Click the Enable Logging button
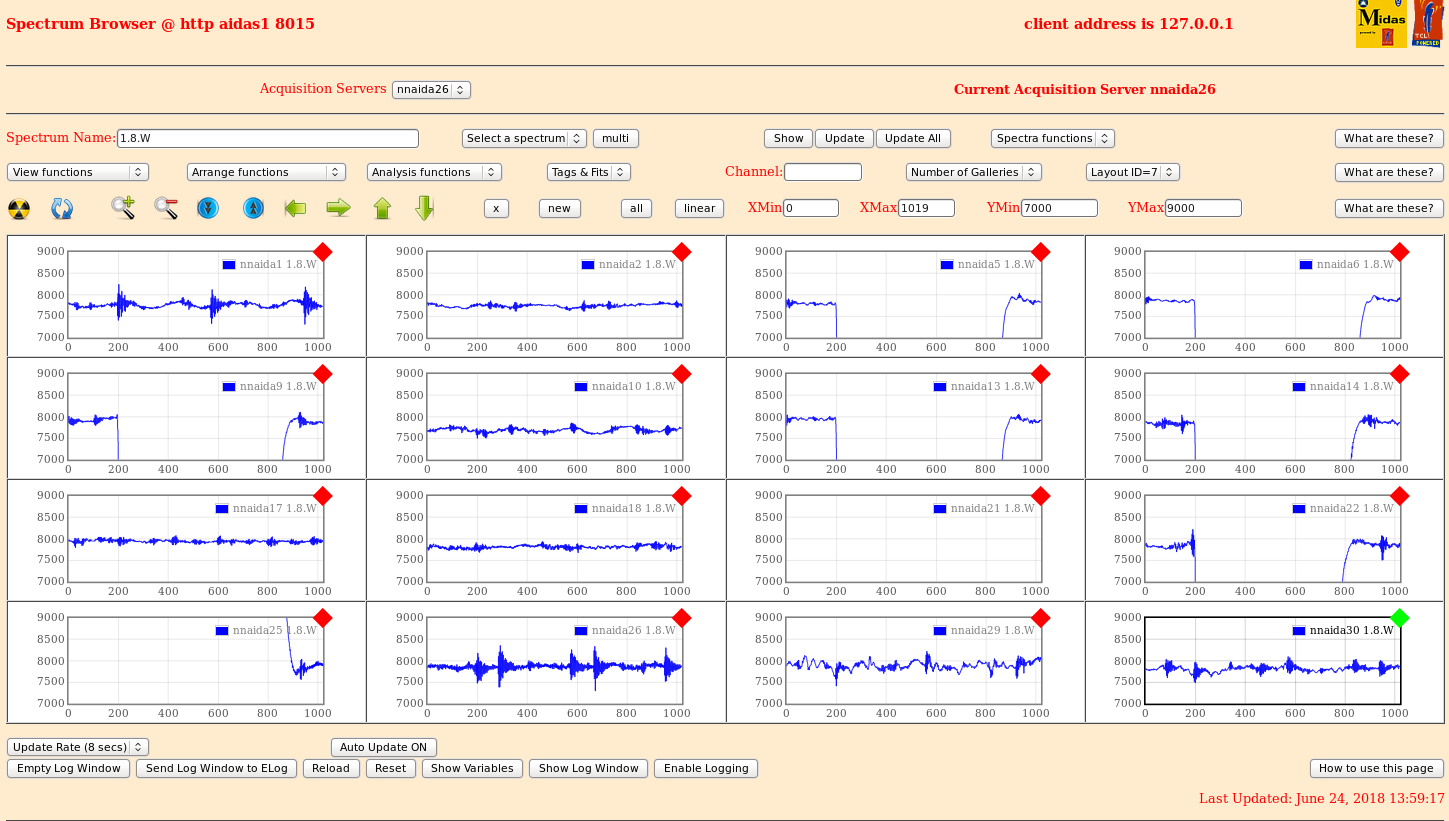Screen dimensions: 1449x821 point(706,768)
